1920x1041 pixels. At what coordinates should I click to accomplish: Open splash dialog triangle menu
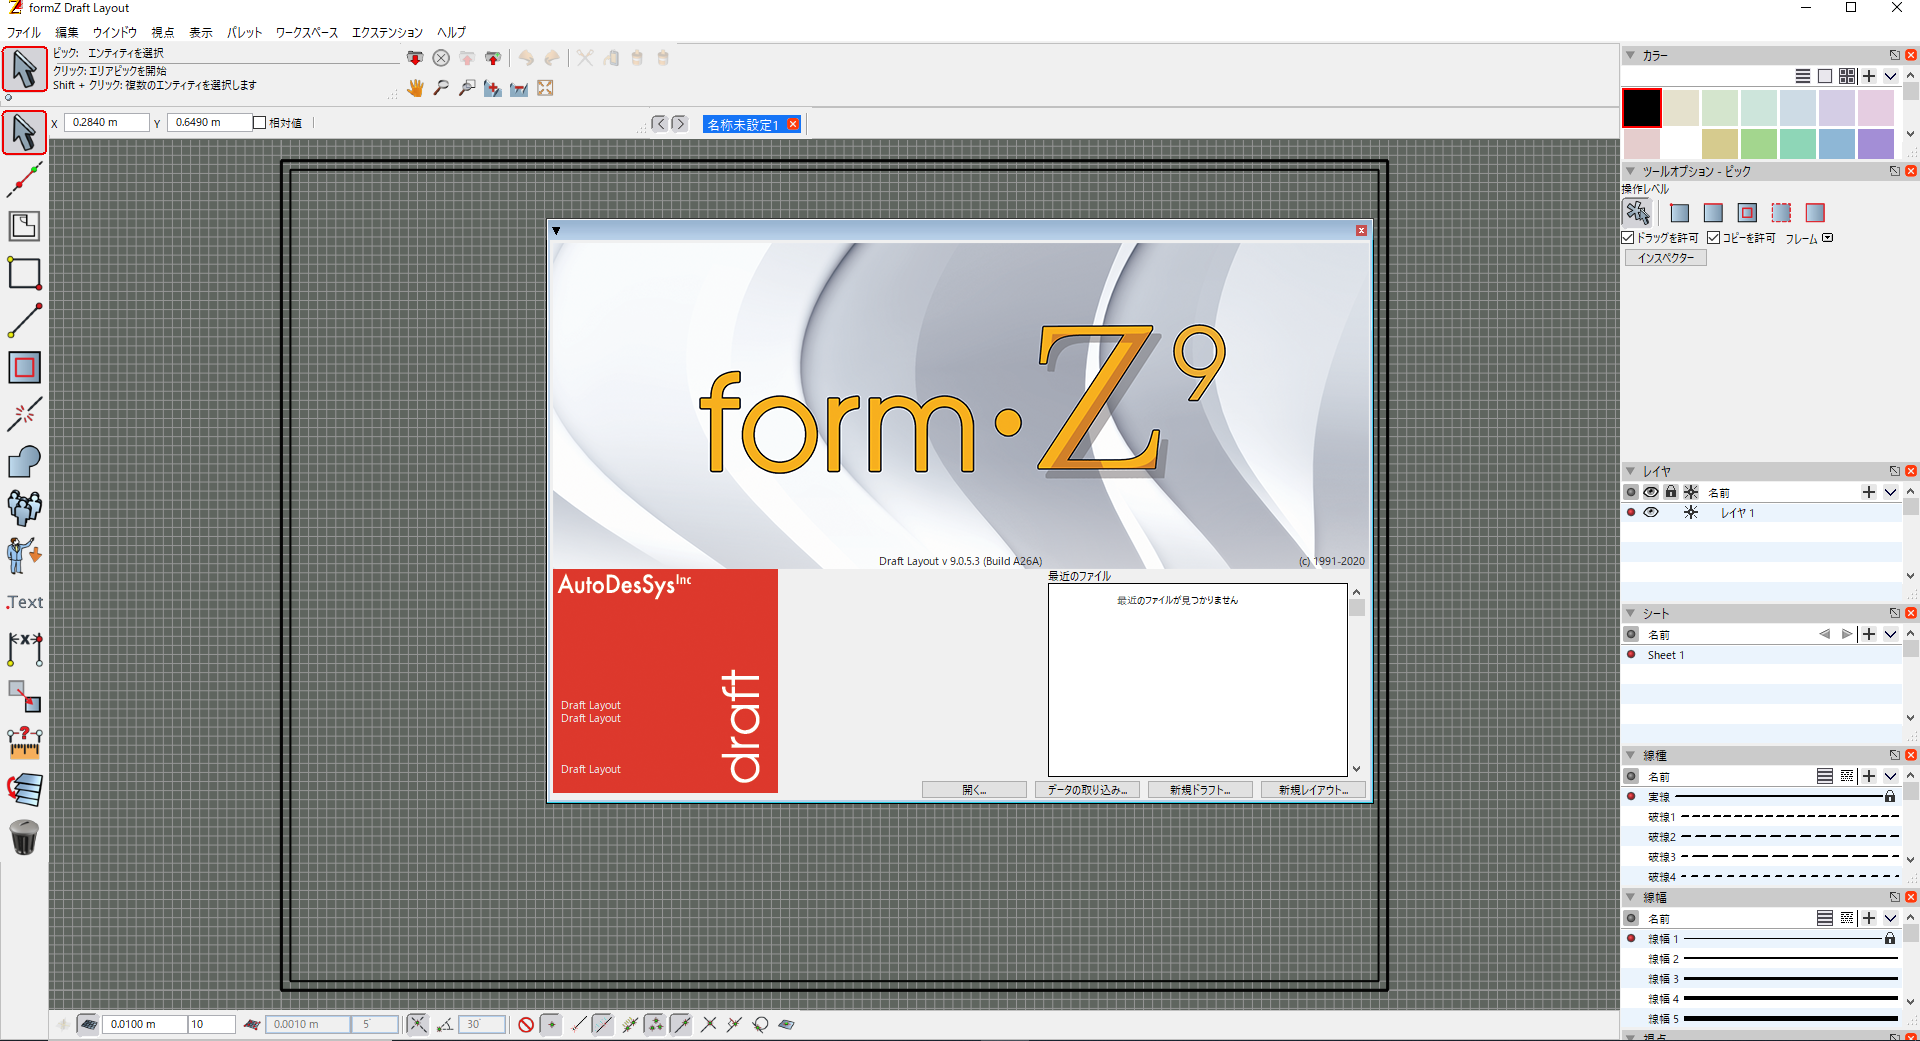[x=556, y=231]
